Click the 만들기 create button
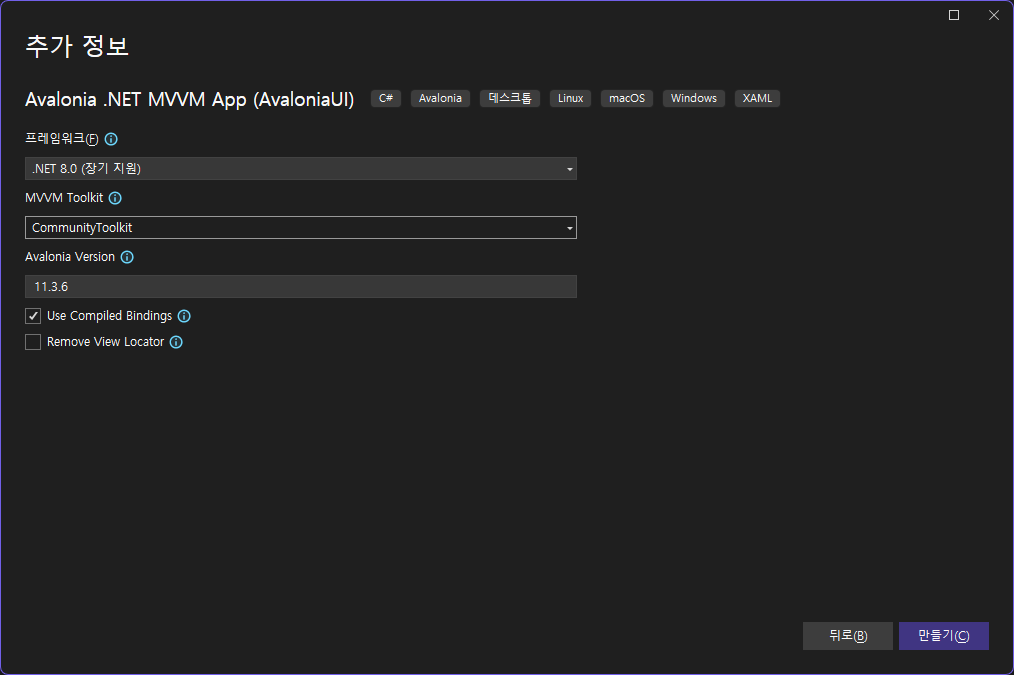The height and width of the screenshot is (675, 1014). click(x=944, y=636)
